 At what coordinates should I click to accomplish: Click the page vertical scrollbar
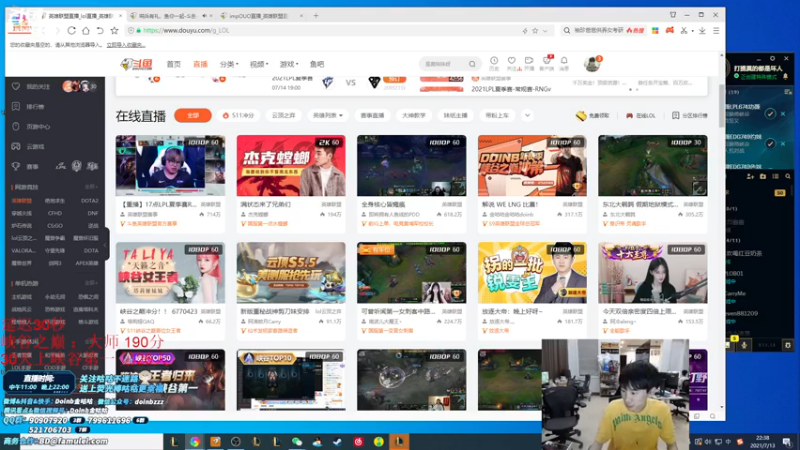pyautogui.click(x=721, y=107)
